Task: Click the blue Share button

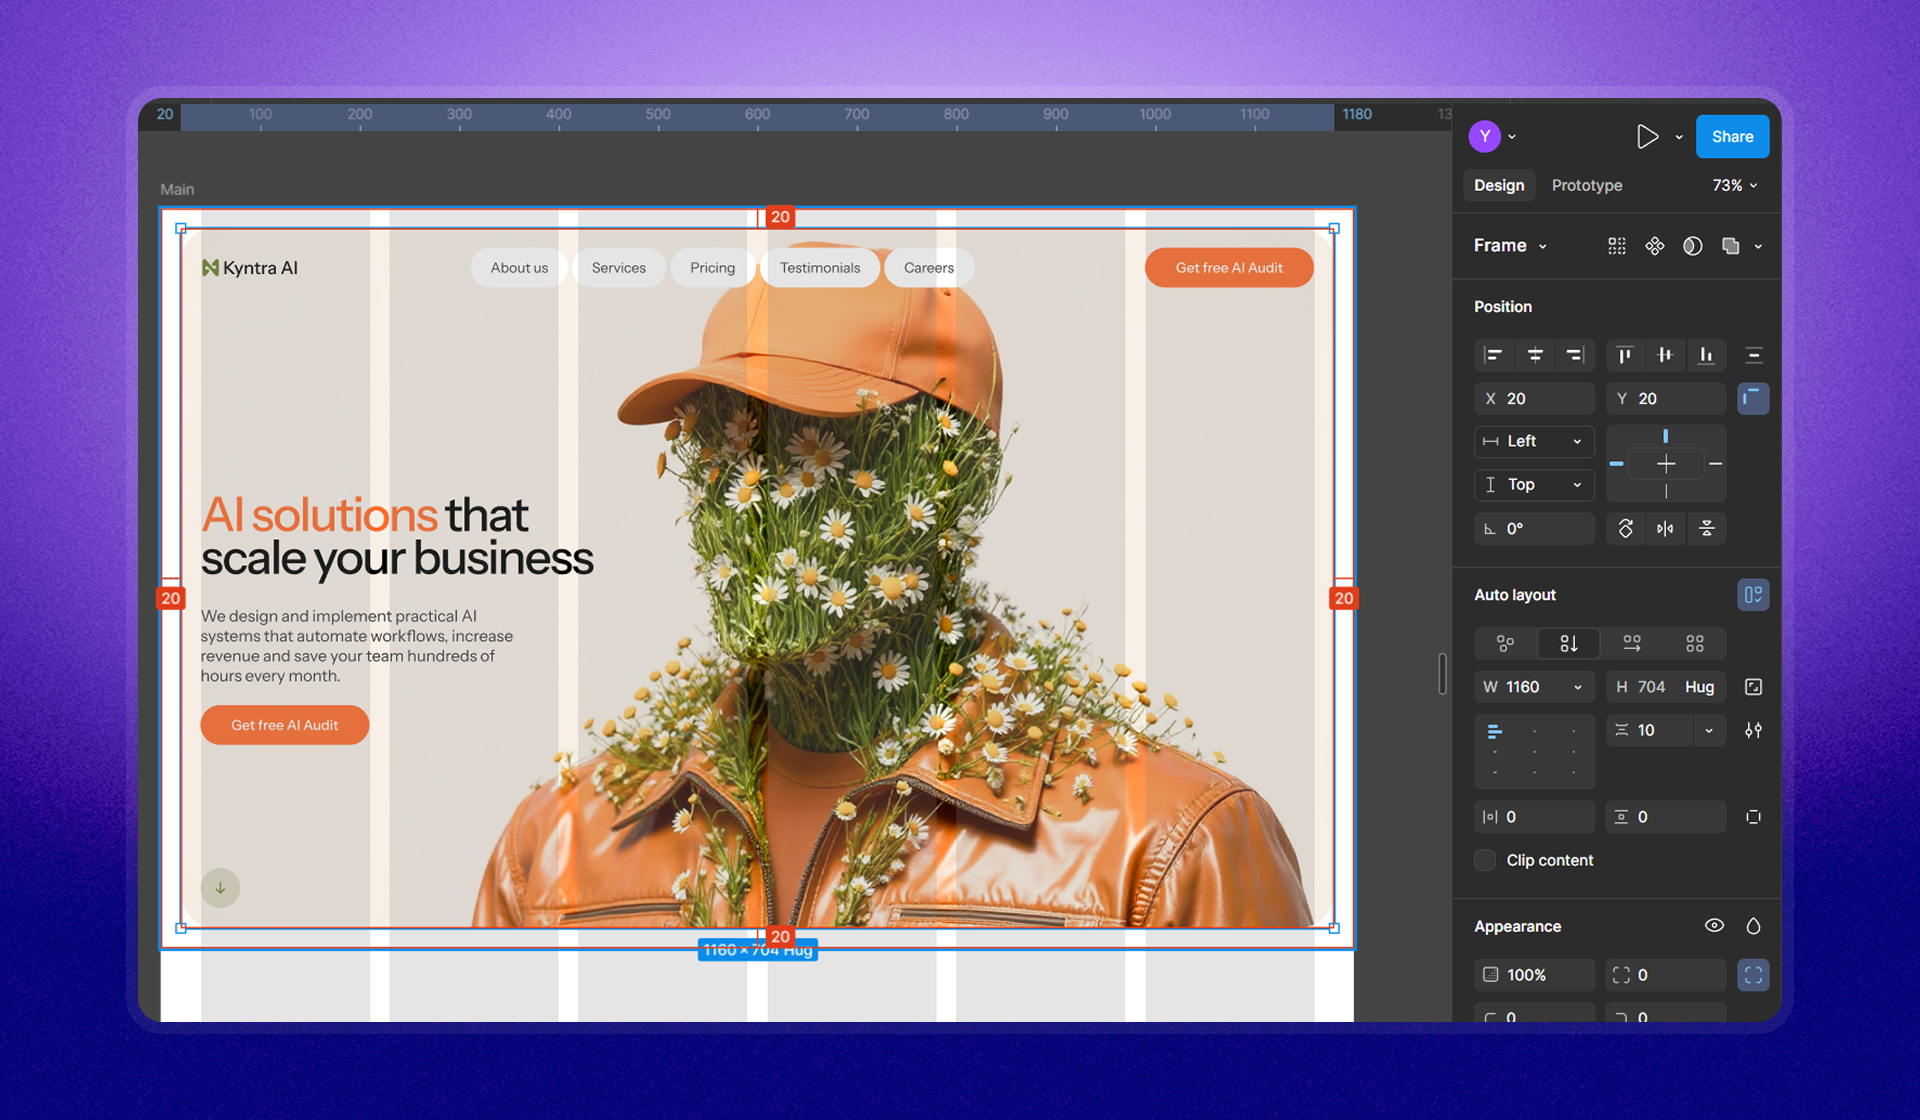Action: click(x=1731, y=137)
